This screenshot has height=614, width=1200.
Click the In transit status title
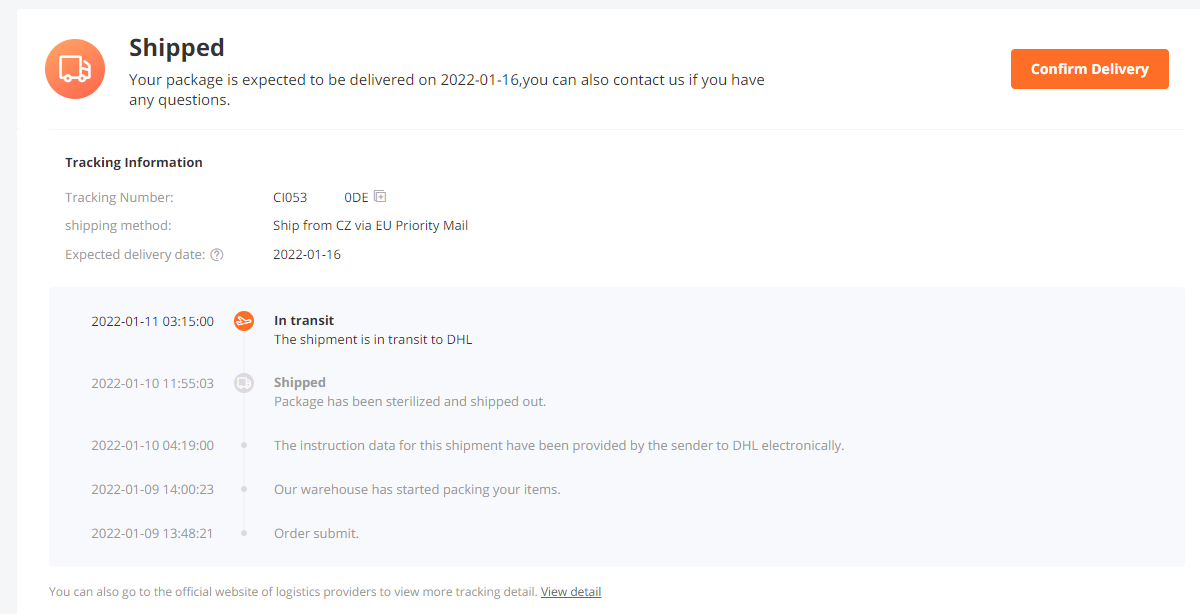pyautogui.click(x=304, y=321)
